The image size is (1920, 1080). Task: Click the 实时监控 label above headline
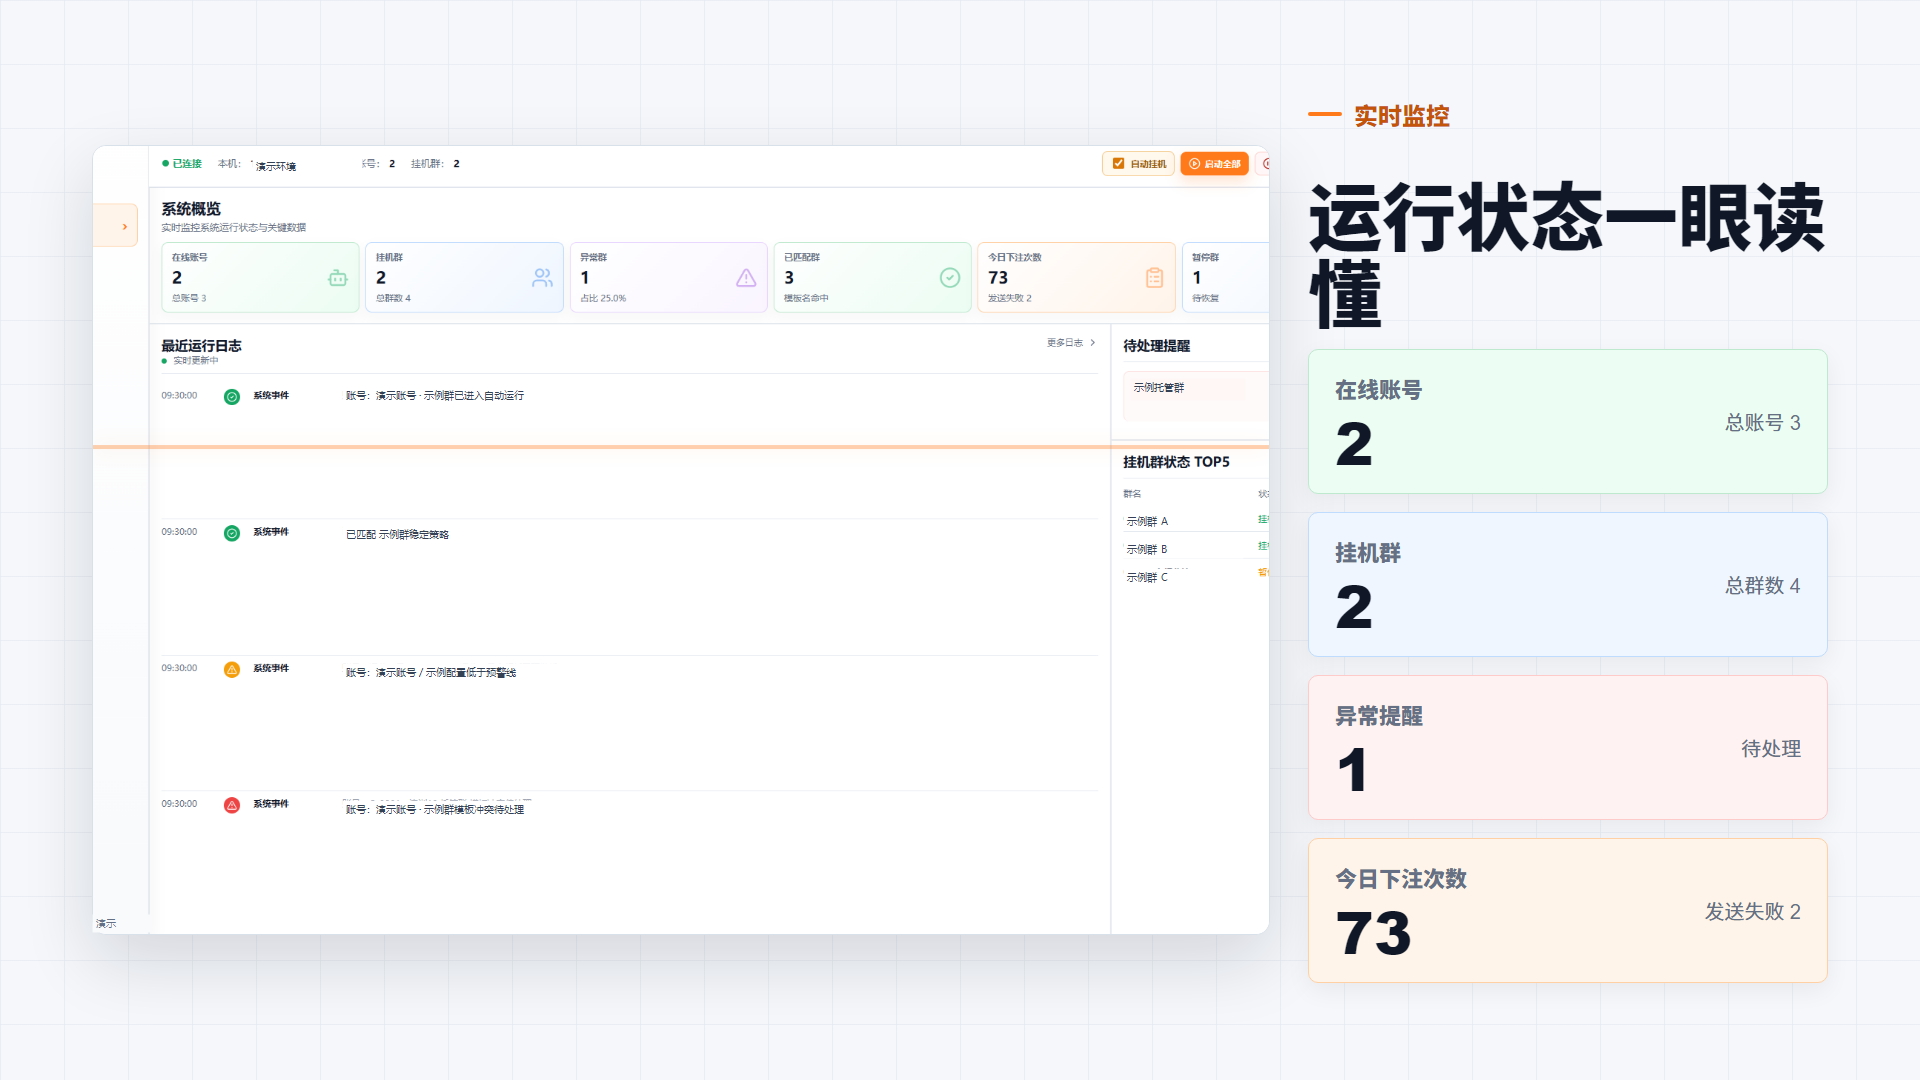(x=1401, y=116)
